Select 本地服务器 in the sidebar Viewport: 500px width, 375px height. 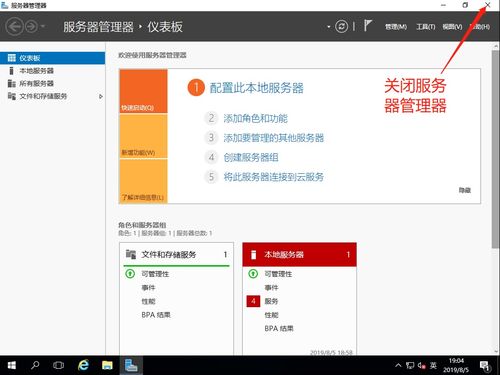[x=52, y=71]
